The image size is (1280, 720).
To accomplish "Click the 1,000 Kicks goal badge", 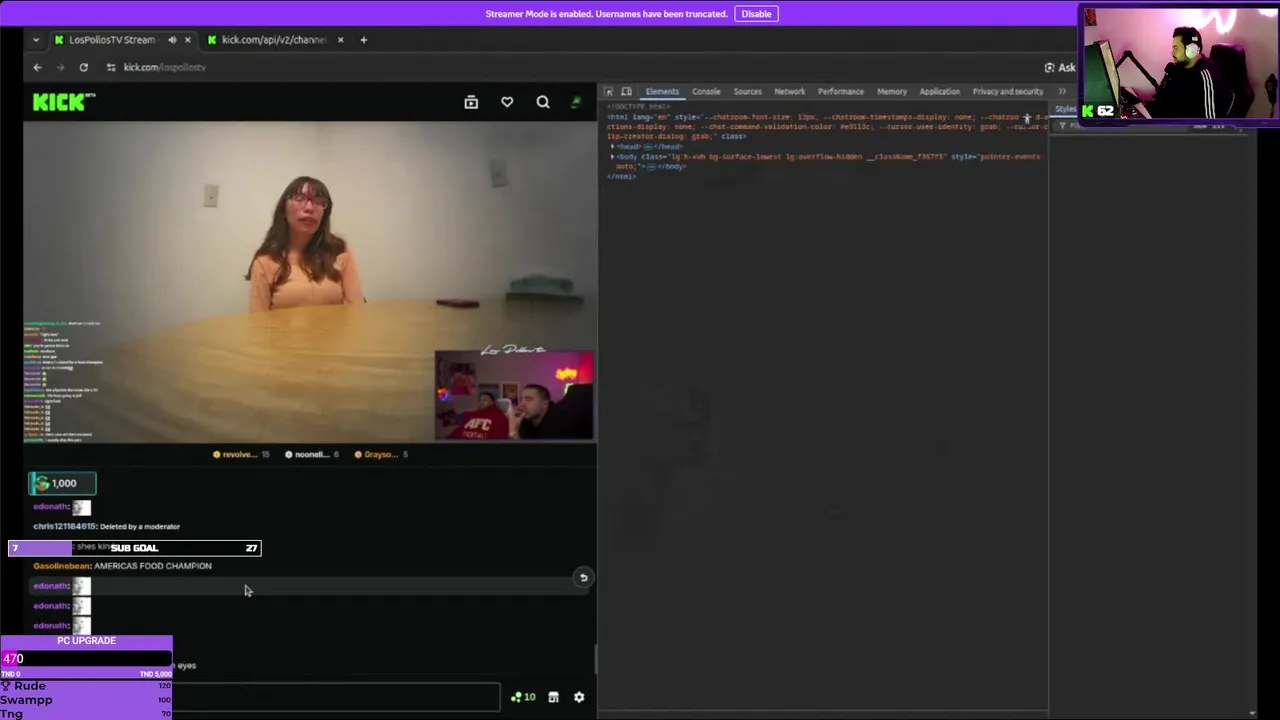I will point(62,484).
